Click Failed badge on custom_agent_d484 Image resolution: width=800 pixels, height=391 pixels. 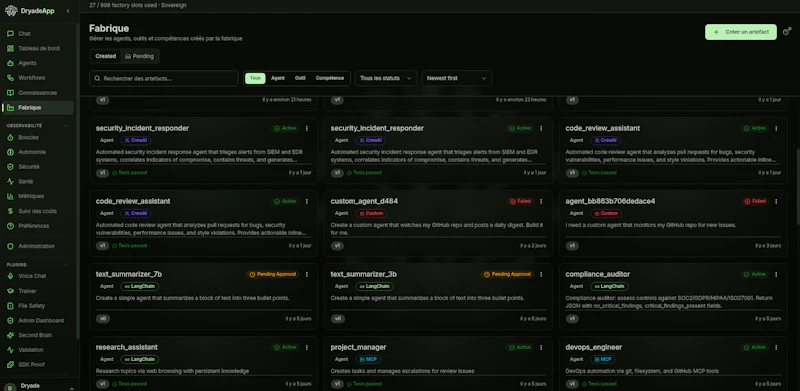[x=520, y=201]
